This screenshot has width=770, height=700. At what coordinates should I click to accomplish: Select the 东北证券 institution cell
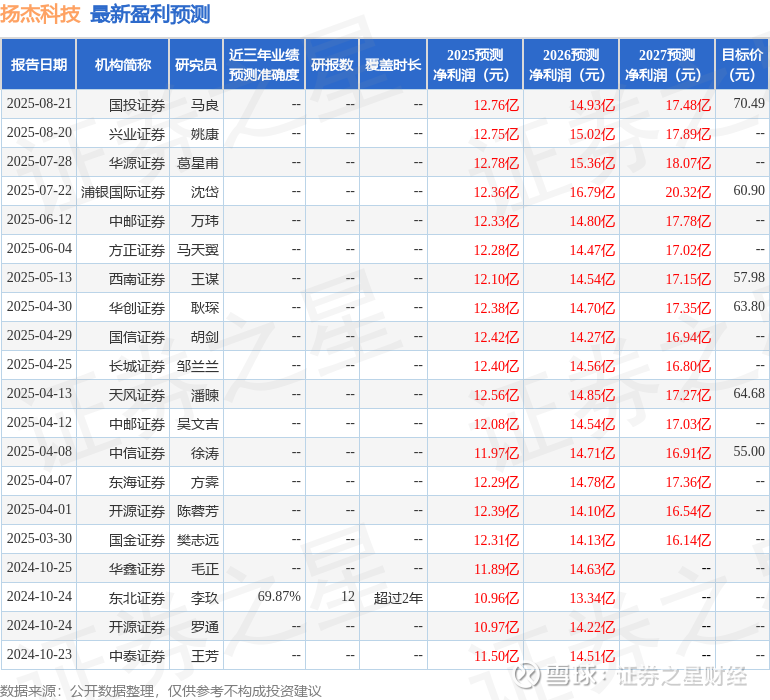123,597
